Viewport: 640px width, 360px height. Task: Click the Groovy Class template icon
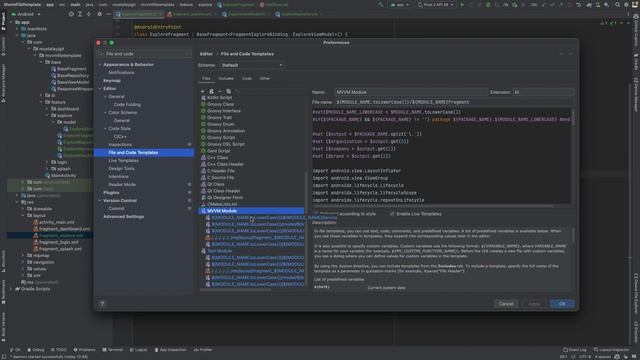tap(203, 104)
